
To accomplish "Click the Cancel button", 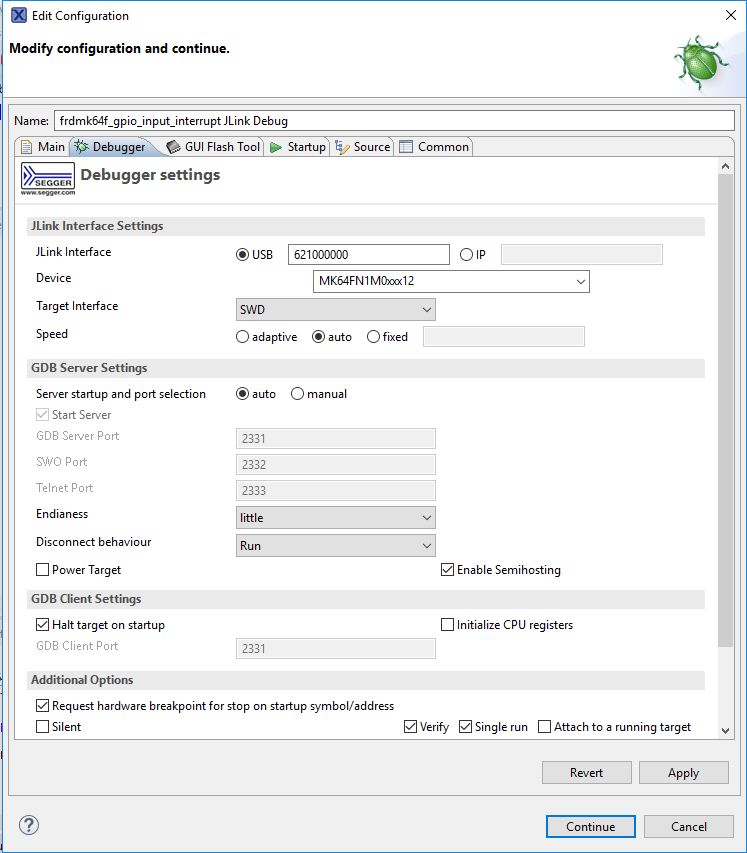I will 689,826.
